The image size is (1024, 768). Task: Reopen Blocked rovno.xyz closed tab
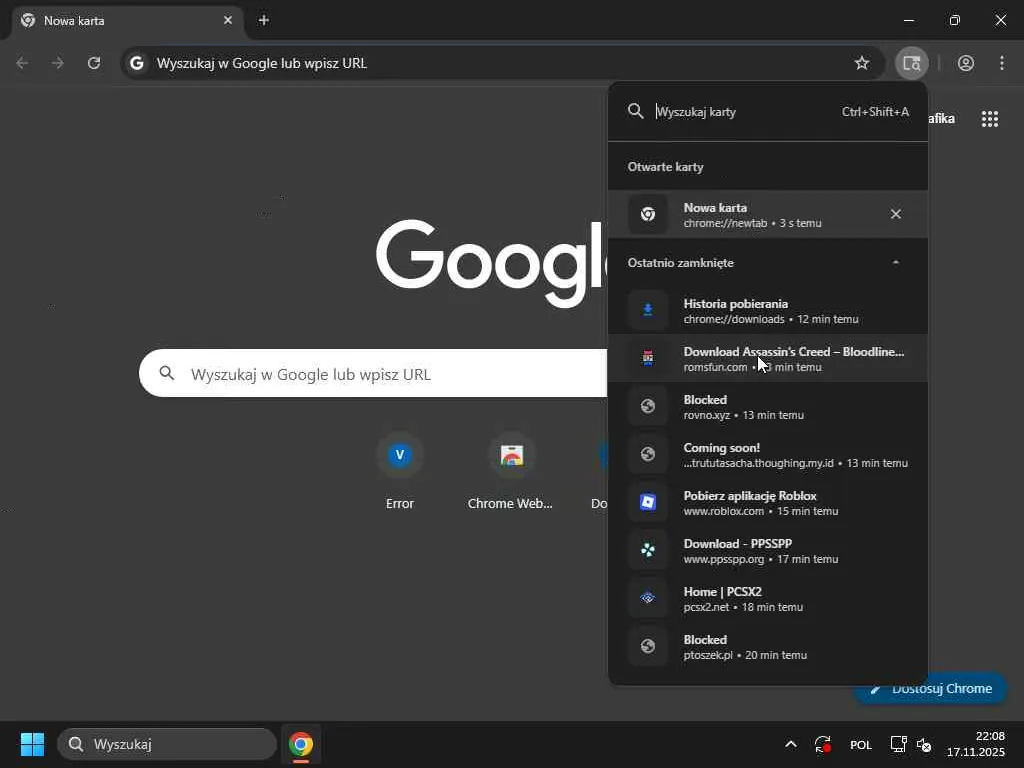768,407
